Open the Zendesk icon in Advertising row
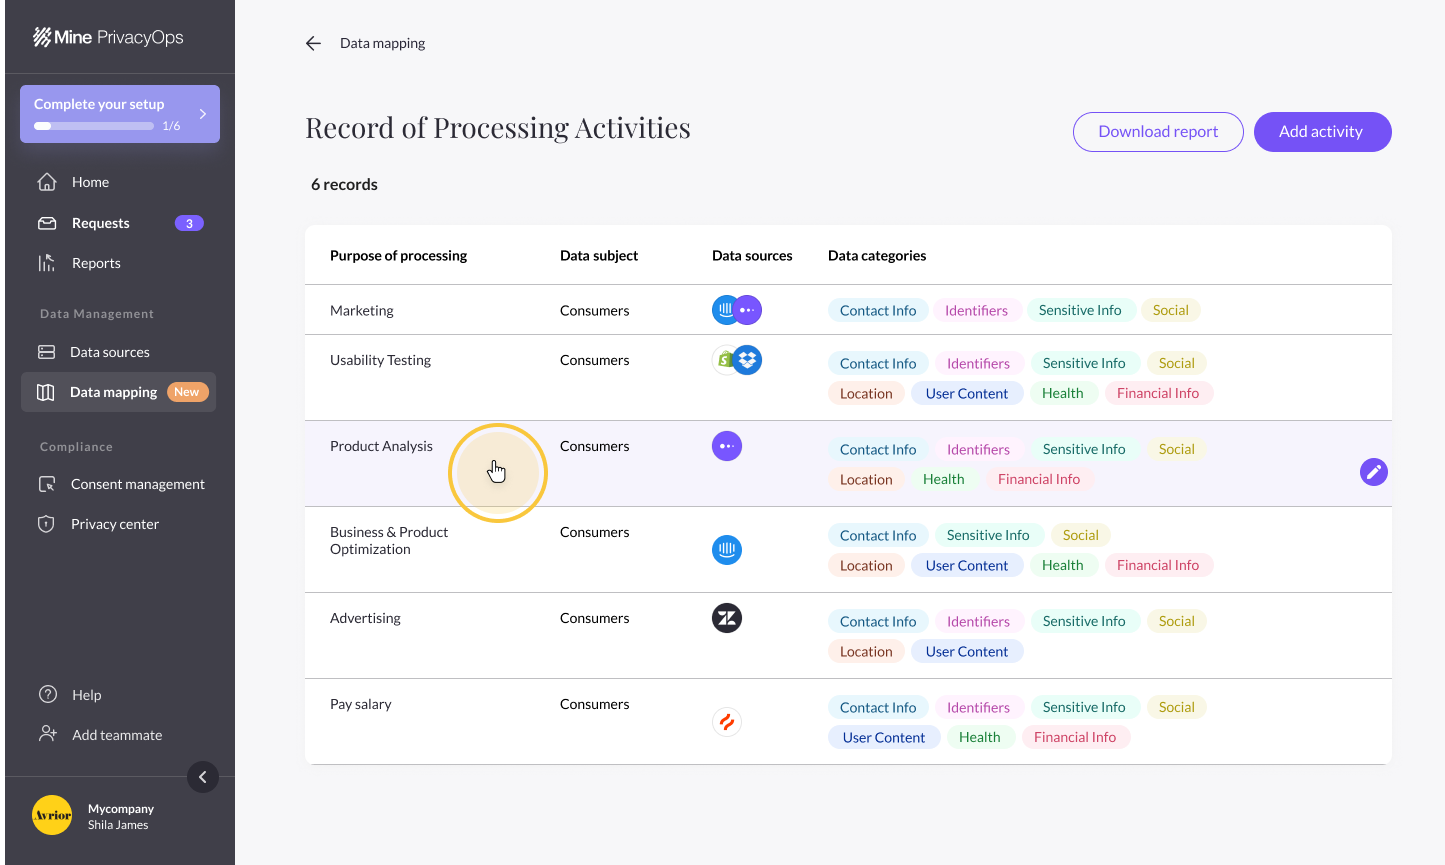Image resolution: width=1445 pixels, height=865 pixels. [727, 617]
